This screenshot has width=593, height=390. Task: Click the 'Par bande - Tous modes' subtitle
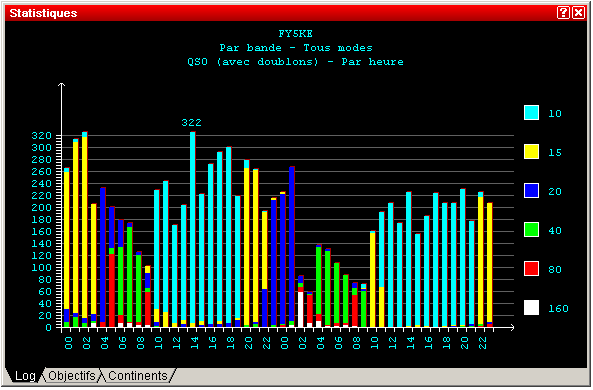click(296, 48)
